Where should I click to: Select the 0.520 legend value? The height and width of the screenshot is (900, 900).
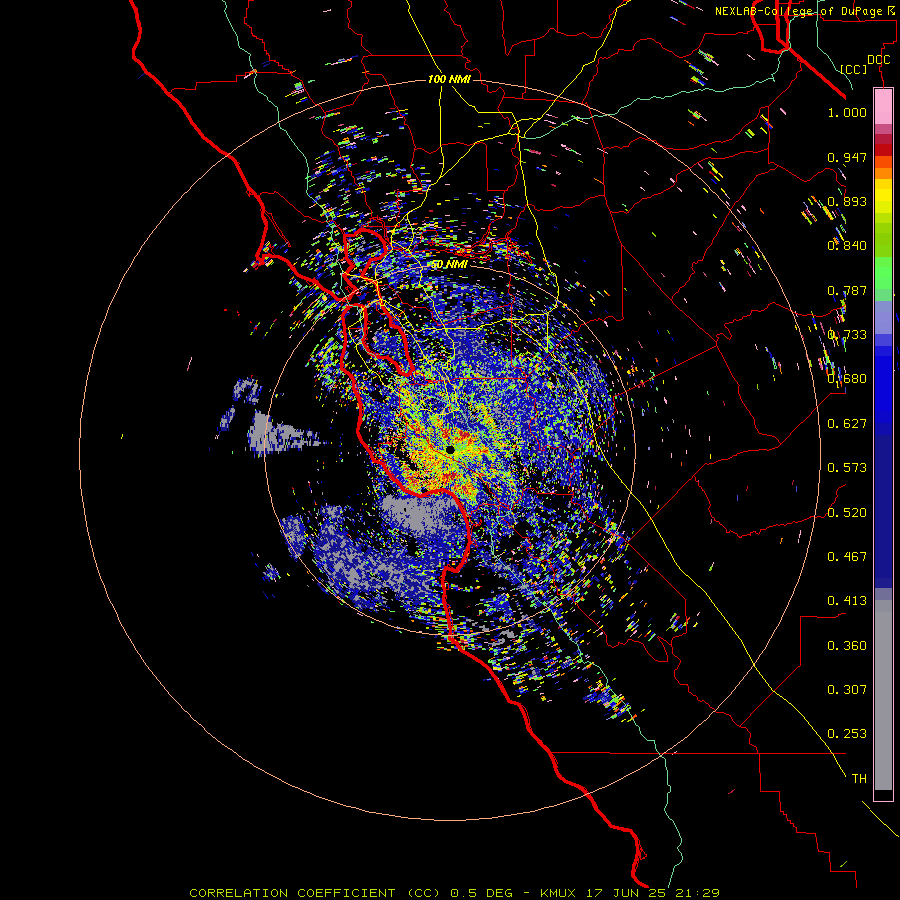(847, 513)
